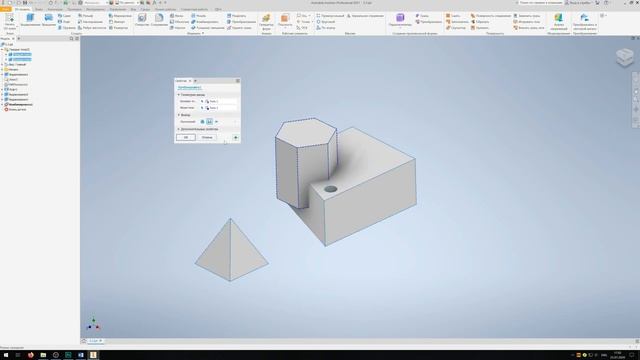Expand the first solid body node

point(6,54)
